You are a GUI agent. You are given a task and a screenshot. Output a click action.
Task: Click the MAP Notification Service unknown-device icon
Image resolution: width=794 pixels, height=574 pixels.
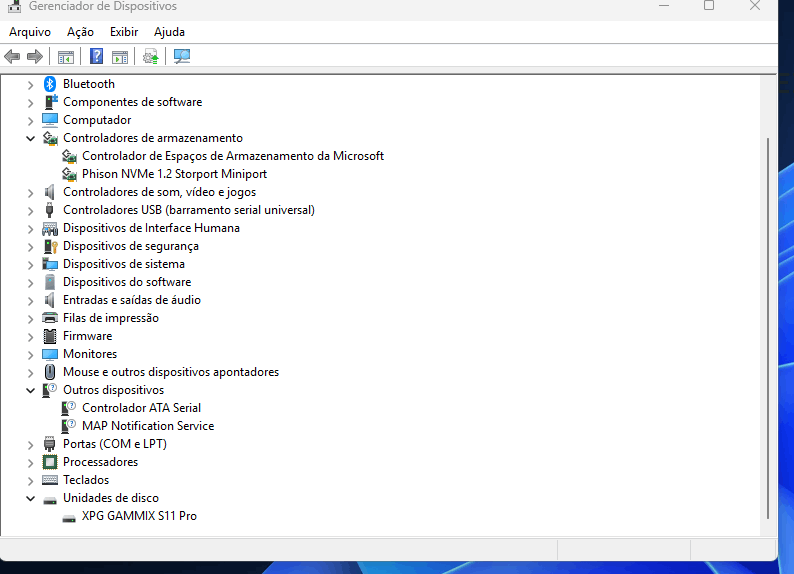69,426
